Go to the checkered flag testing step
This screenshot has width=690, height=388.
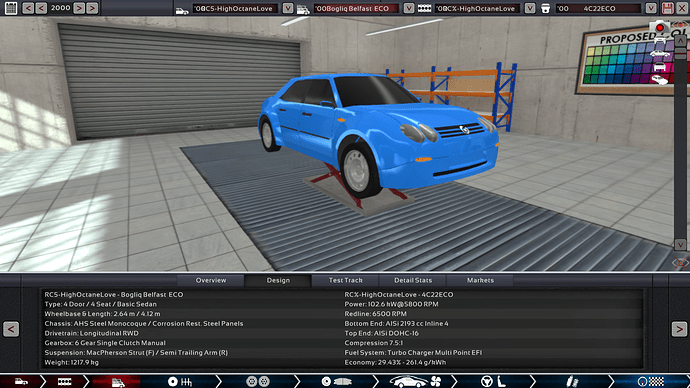click(650, 381)
